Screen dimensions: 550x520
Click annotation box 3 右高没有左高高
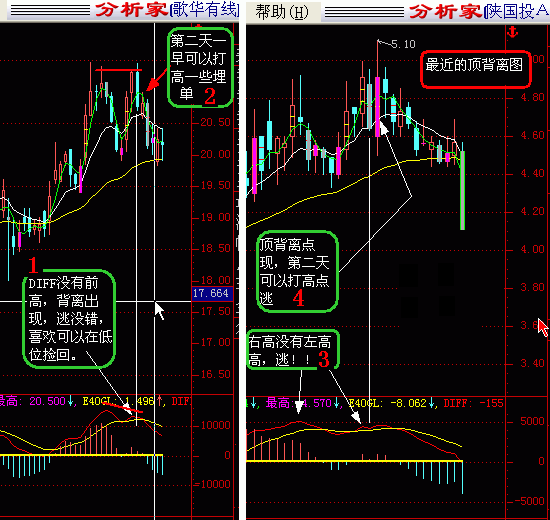293,349
